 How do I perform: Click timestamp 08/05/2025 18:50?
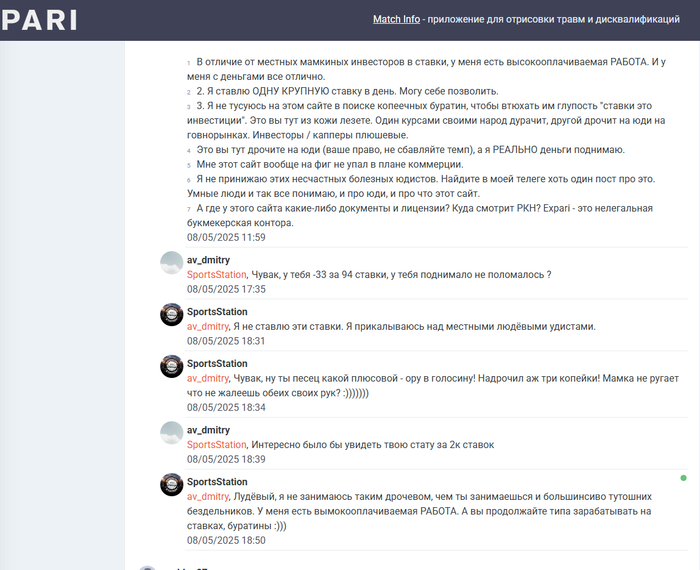[226, 540]
